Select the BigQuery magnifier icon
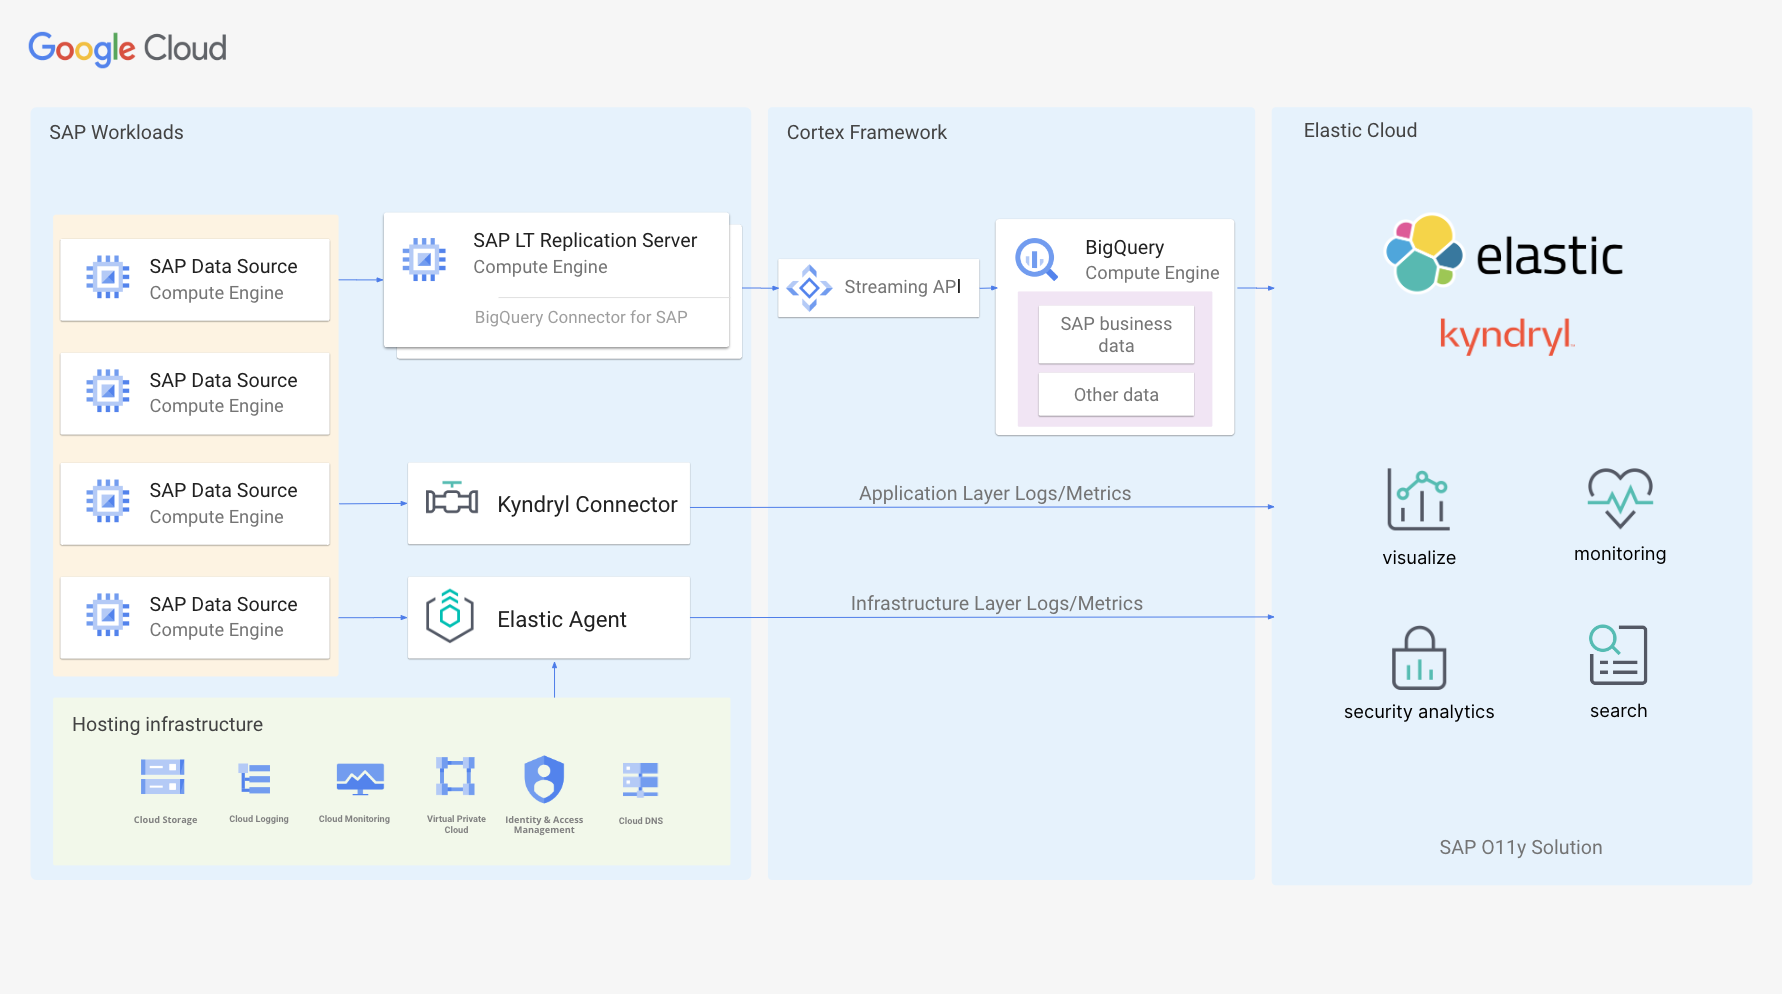 1037,259
